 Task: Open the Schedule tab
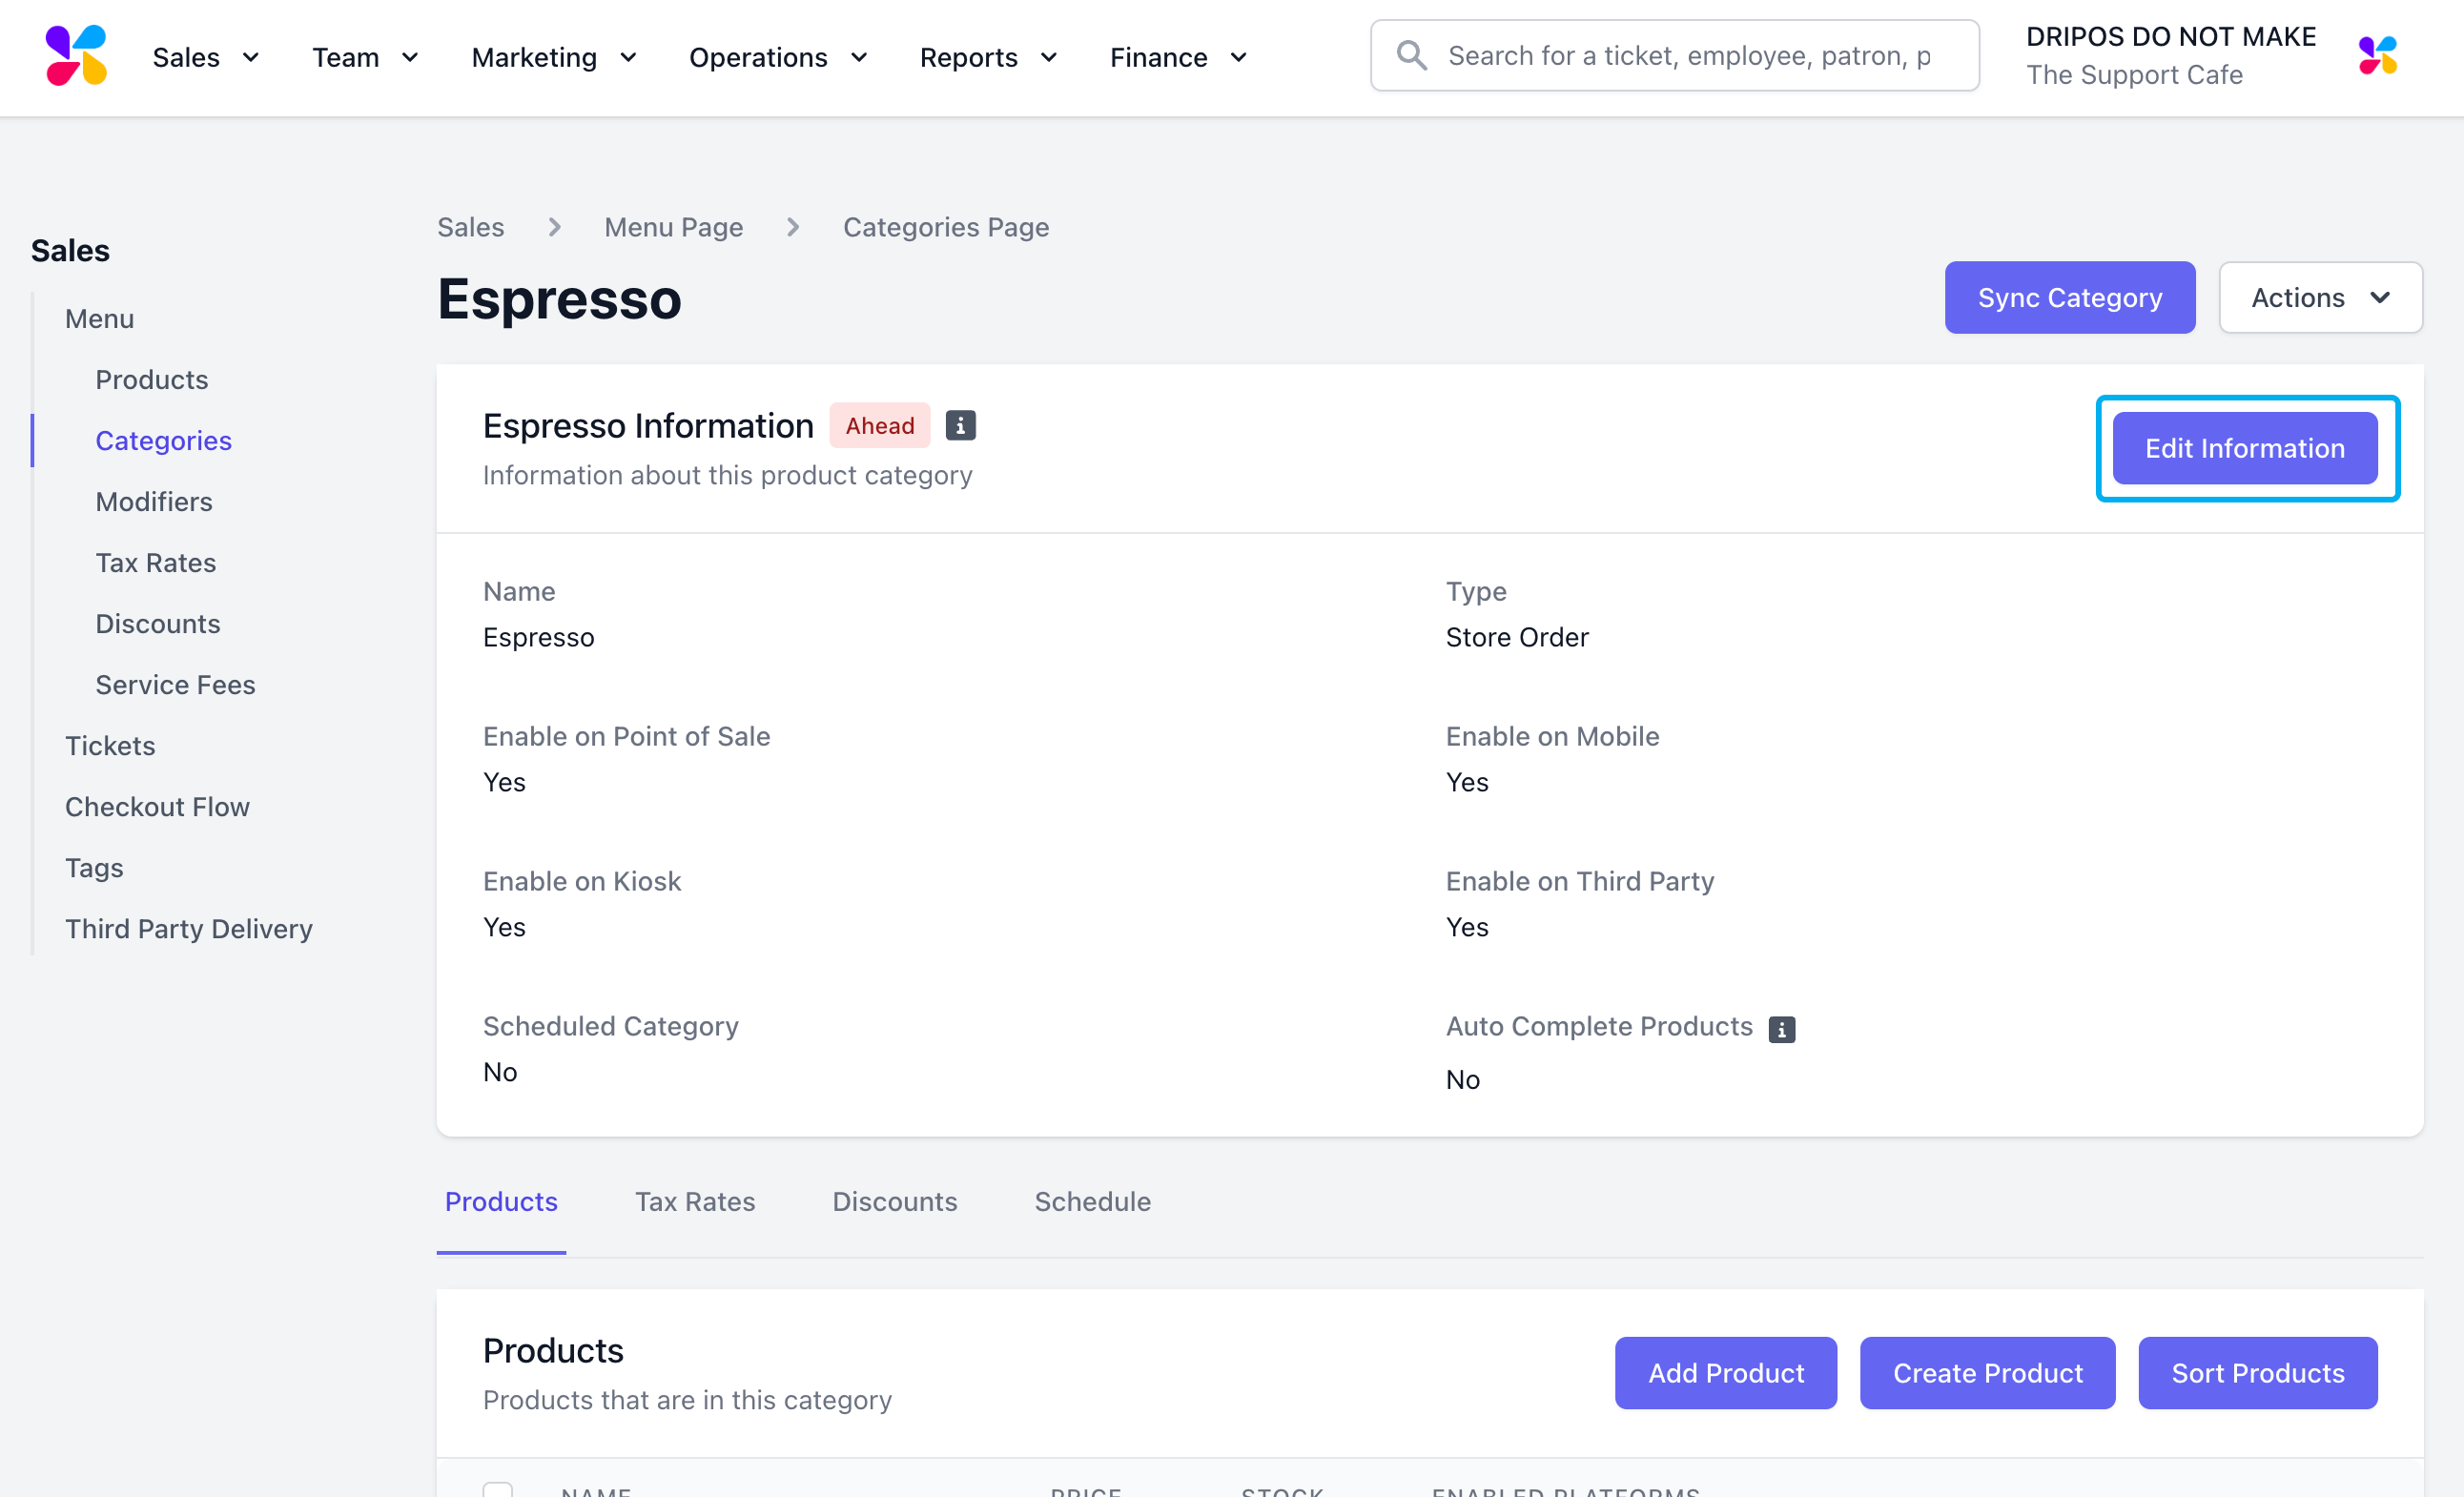click(x=1092, y=1201)
